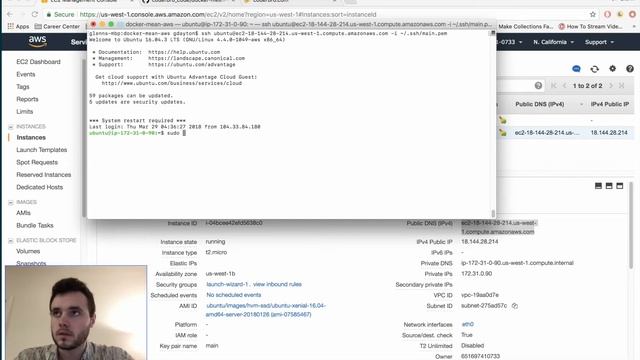Open the Chrome Apps shortcut
Screen dimensions: 640x360
pyautogui.click(x=18, y=26)
